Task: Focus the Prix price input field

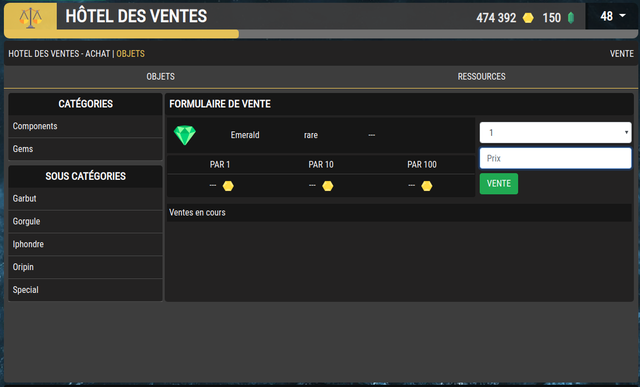Action: click(x=556, y=158)
